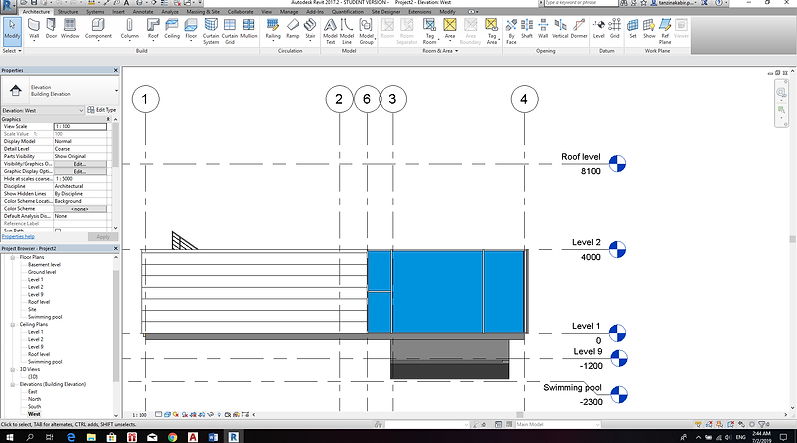The image size is (797, 443).
Task: Switch to the Massing & Site tab
Action: (x=203, y=11)
